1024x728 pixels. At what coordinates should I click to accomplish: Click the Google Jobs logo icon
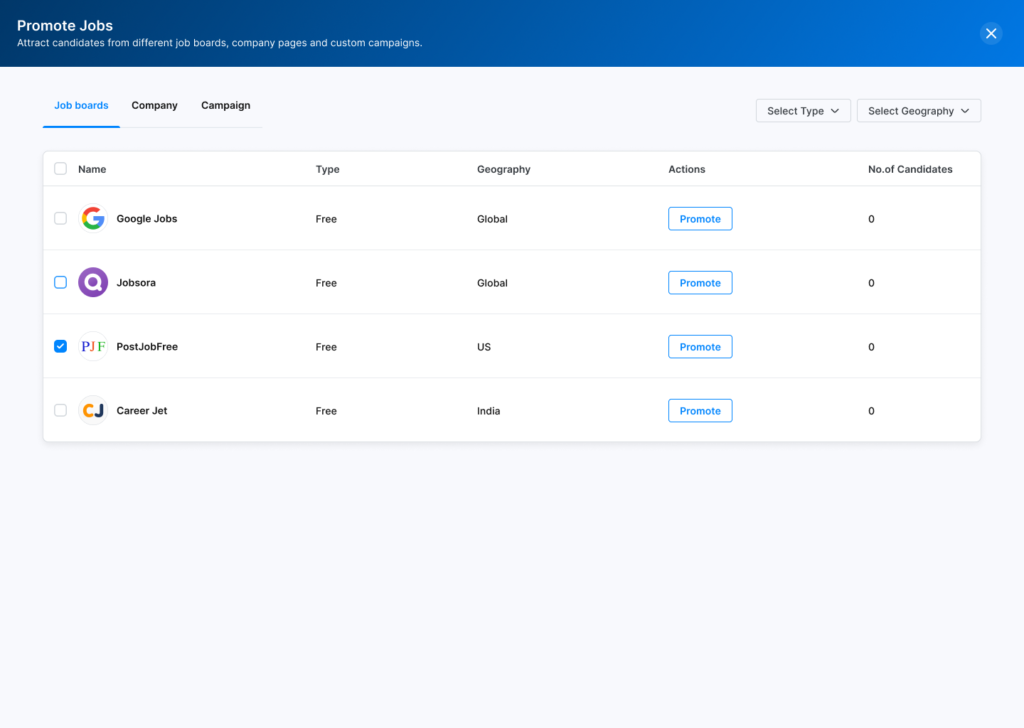point(92,218)
